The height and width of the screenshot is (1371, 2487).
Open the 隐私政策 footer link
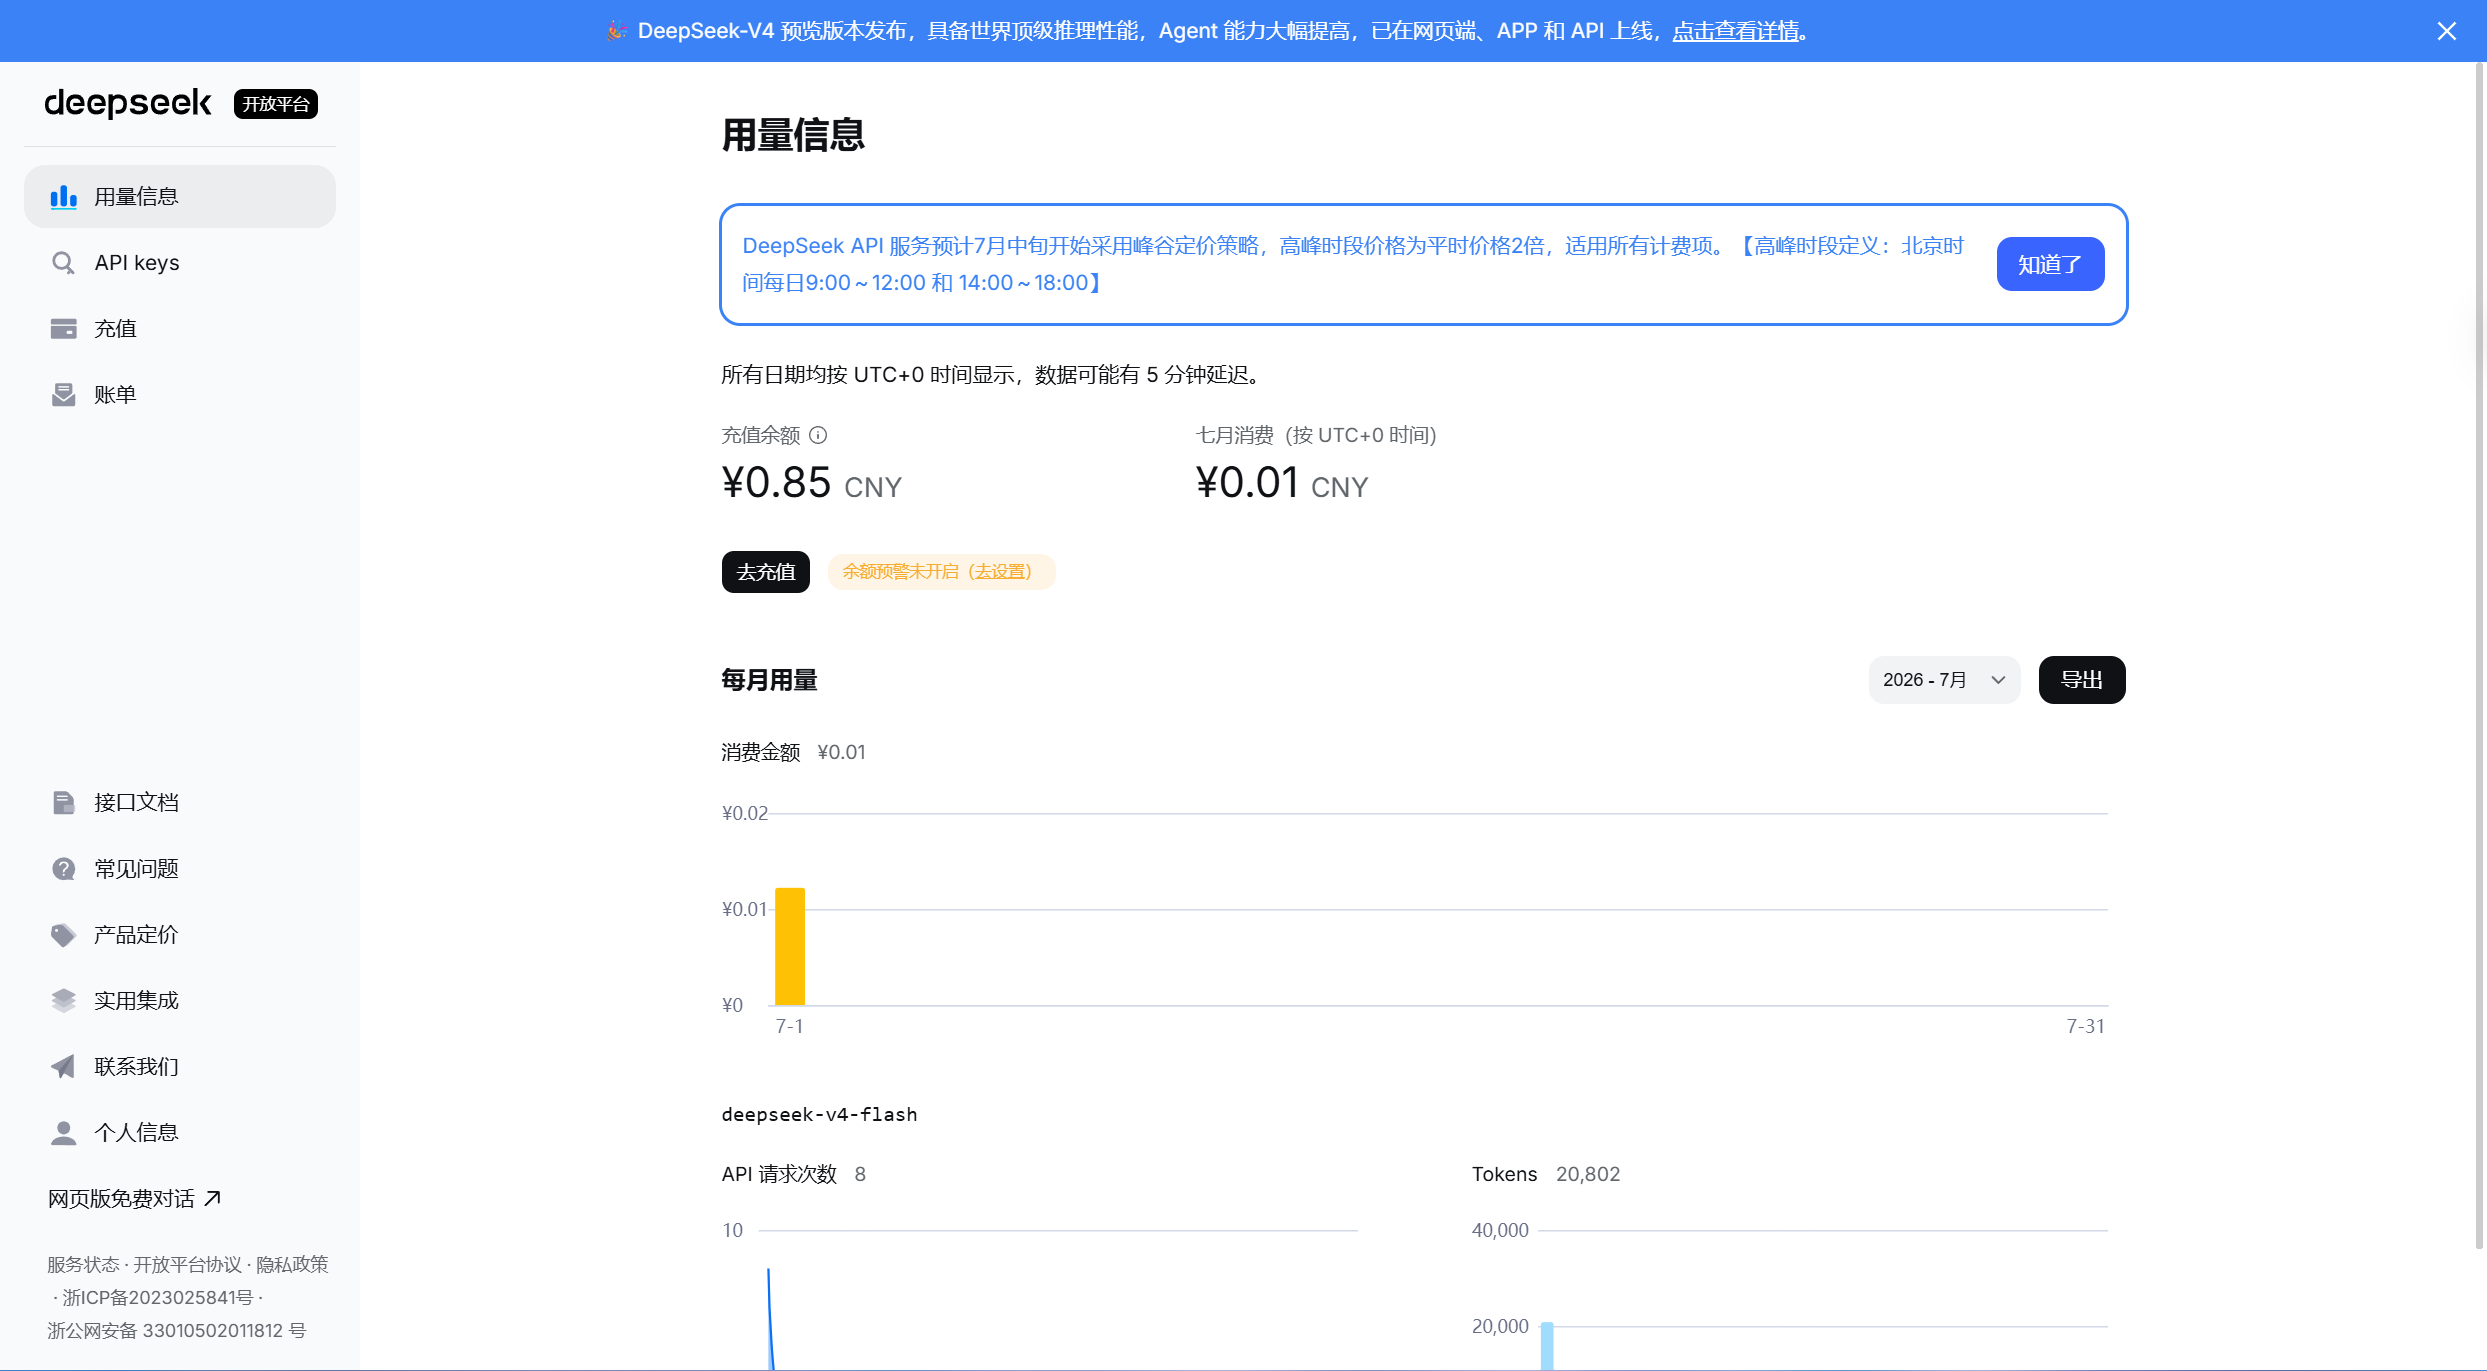(292, 1265)
